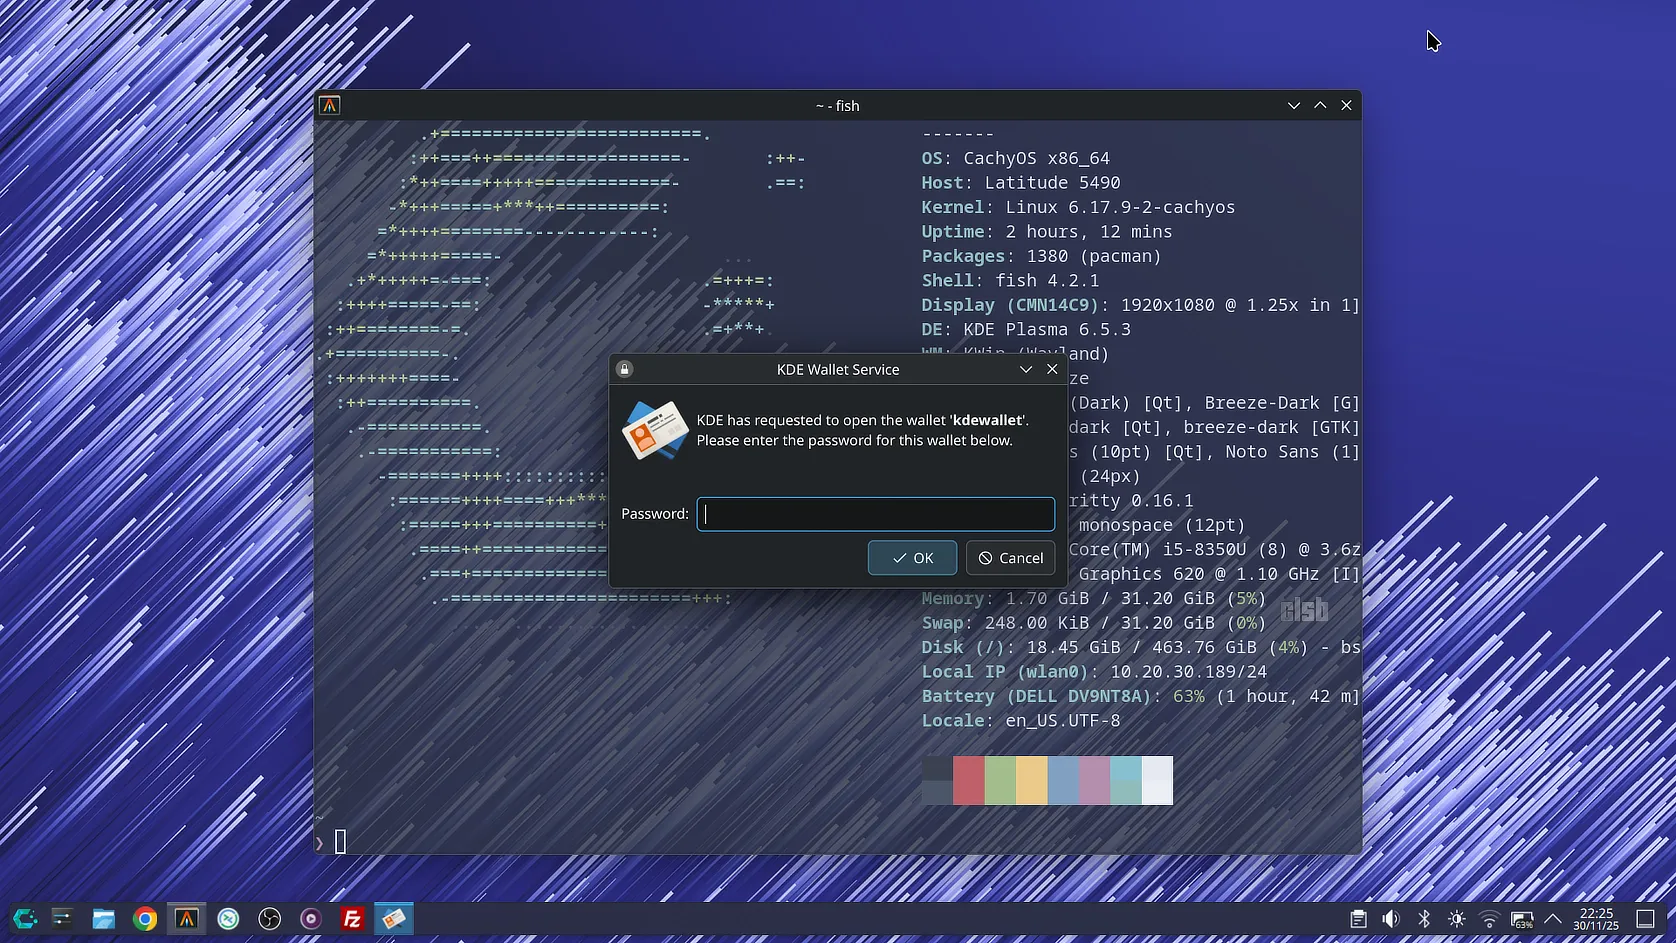Minimize the KDE Wallet Service dialog chevron
The image size is (1676, 943).
(1026, 369)
